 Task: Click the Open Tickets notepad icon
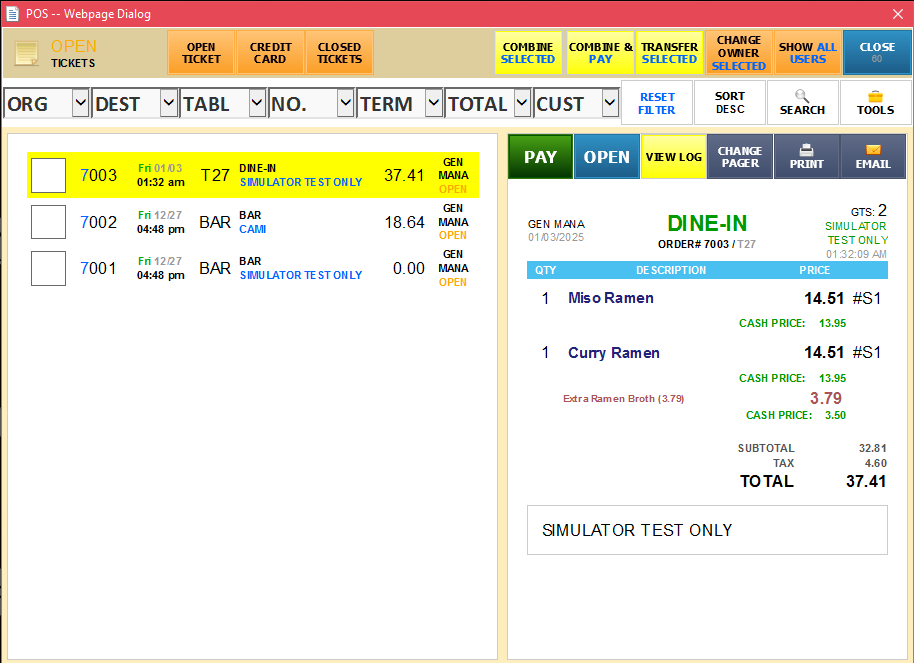27,53
